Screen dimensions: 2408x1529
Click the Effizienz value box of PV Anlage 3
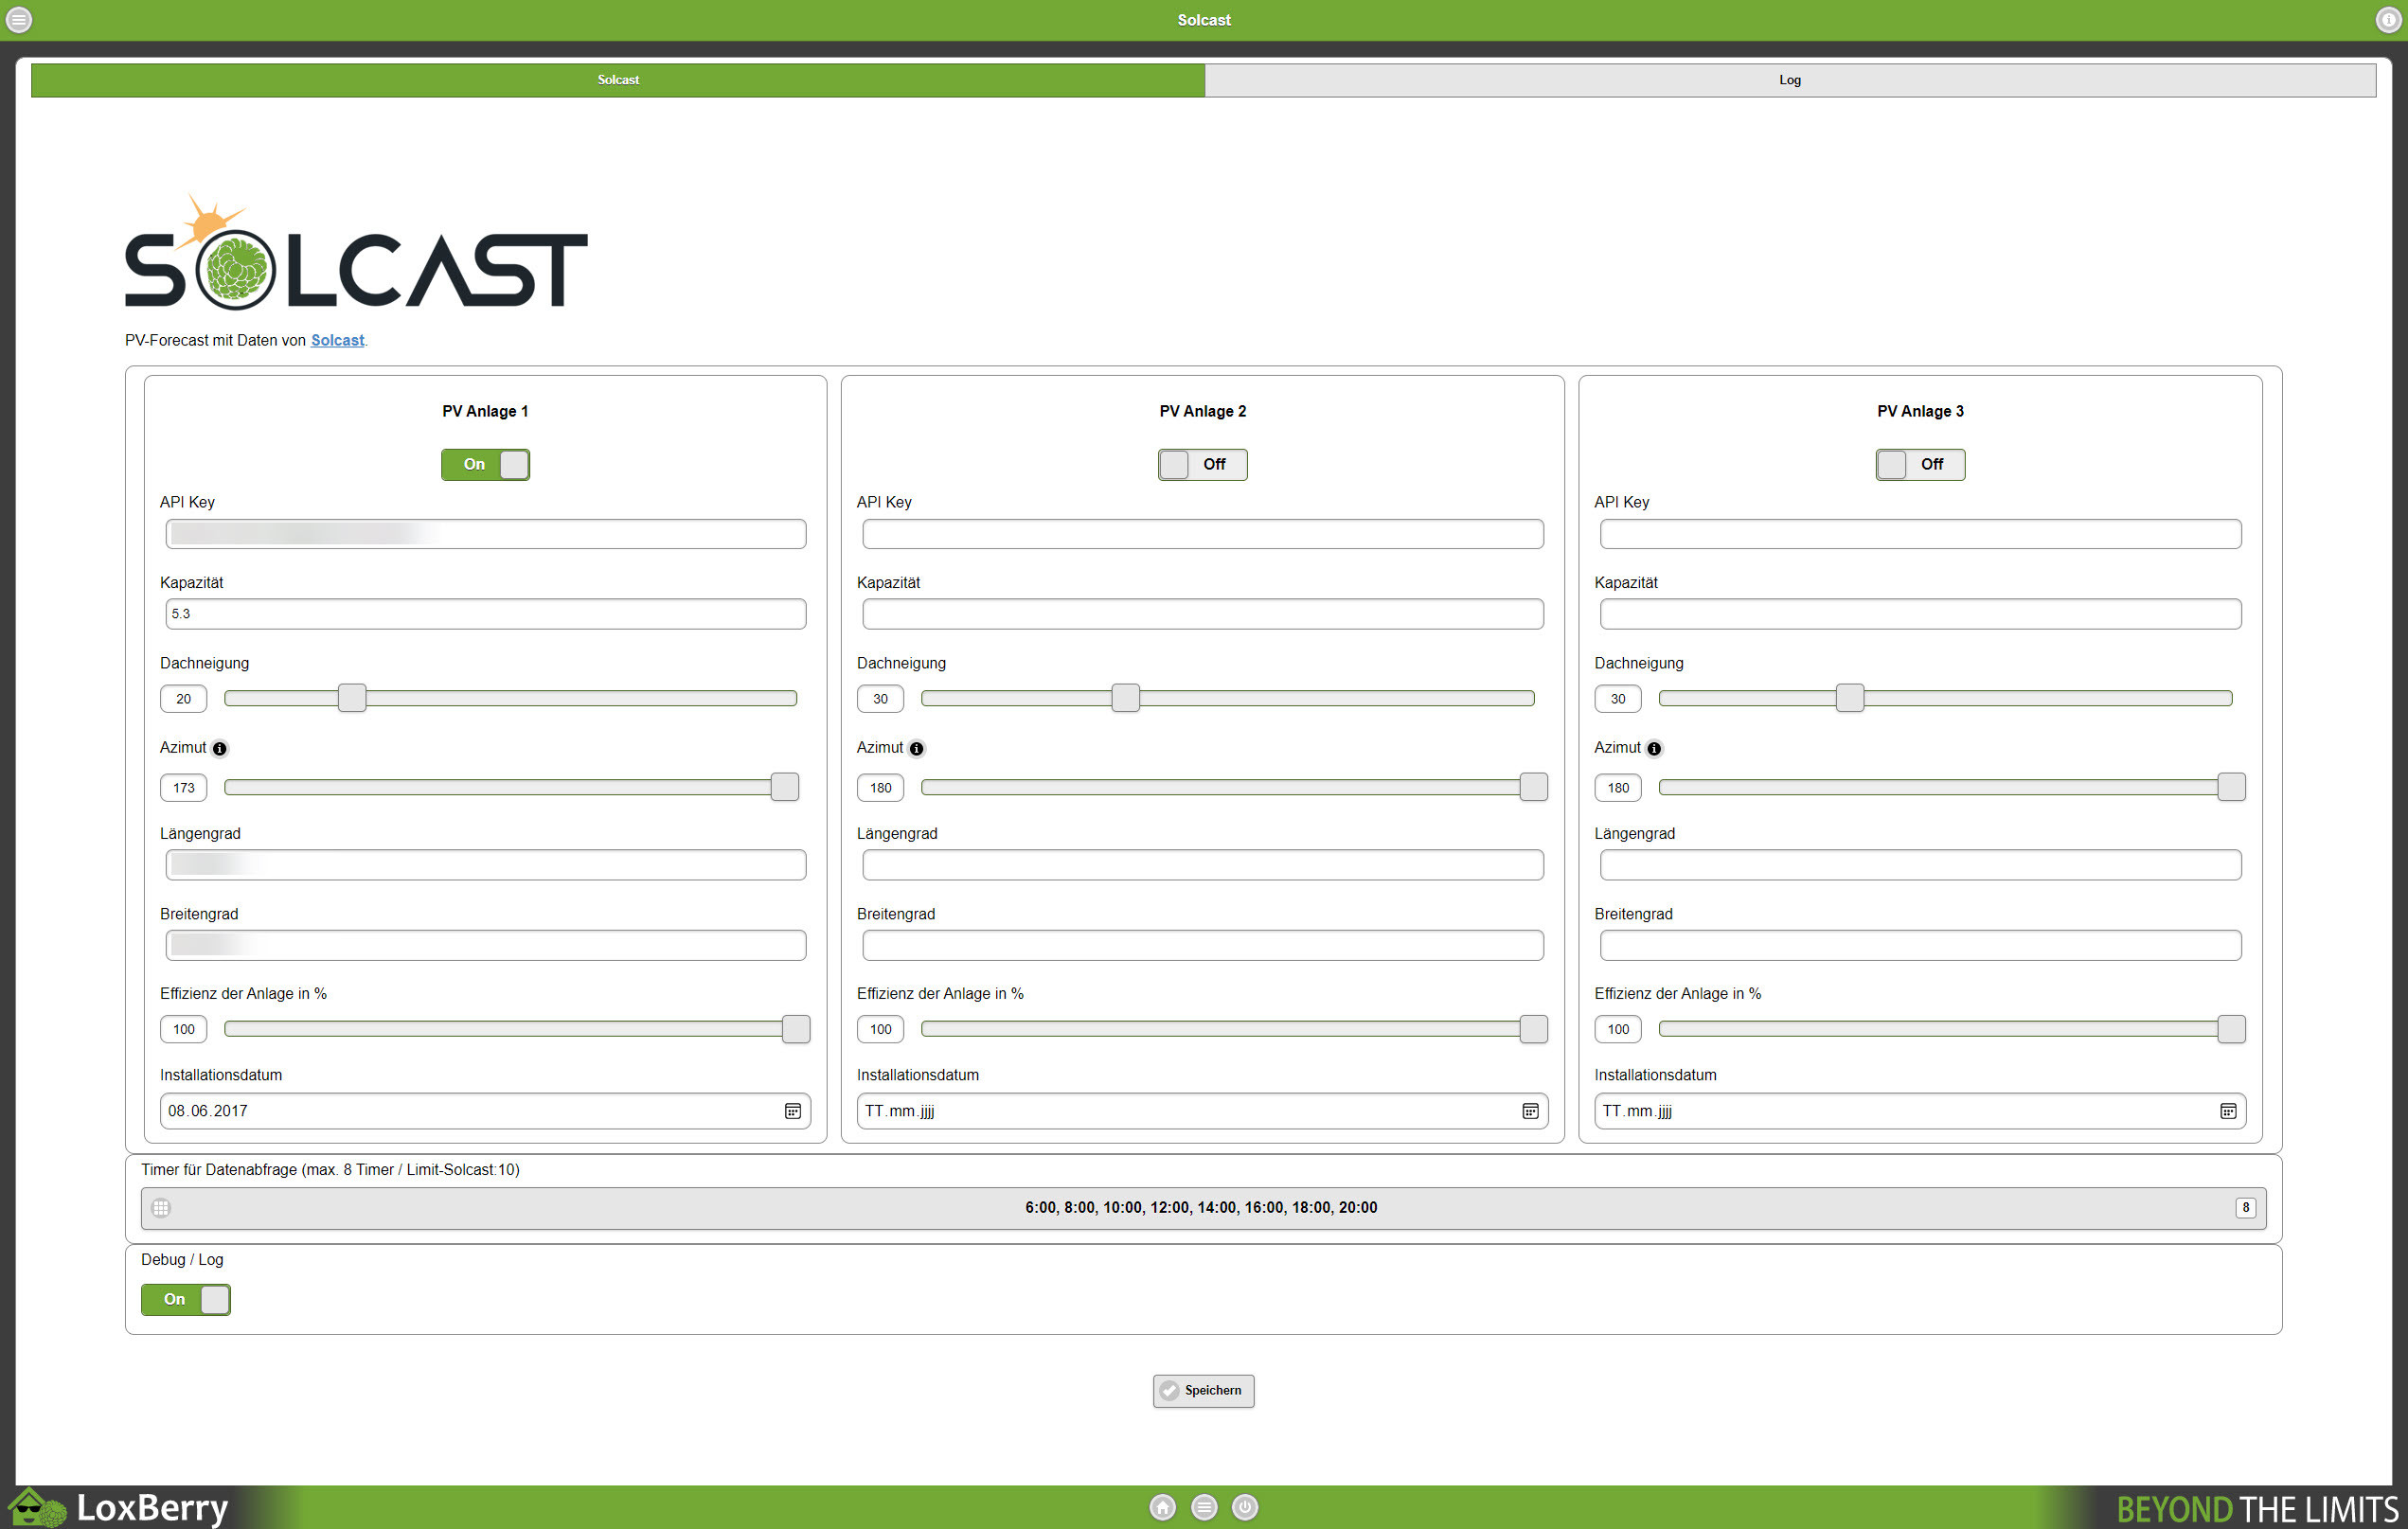pos(1618,1029)
